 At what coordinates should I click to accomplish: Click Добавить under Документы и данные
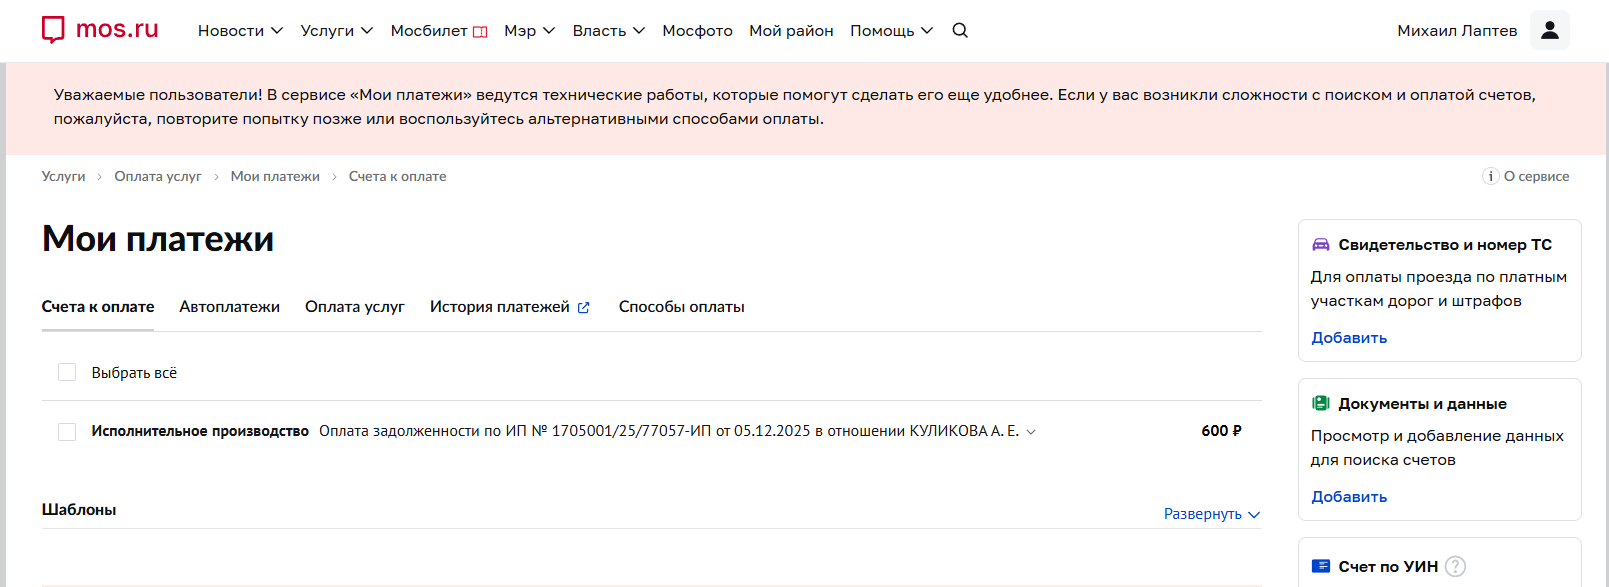tap(1349, 497)
